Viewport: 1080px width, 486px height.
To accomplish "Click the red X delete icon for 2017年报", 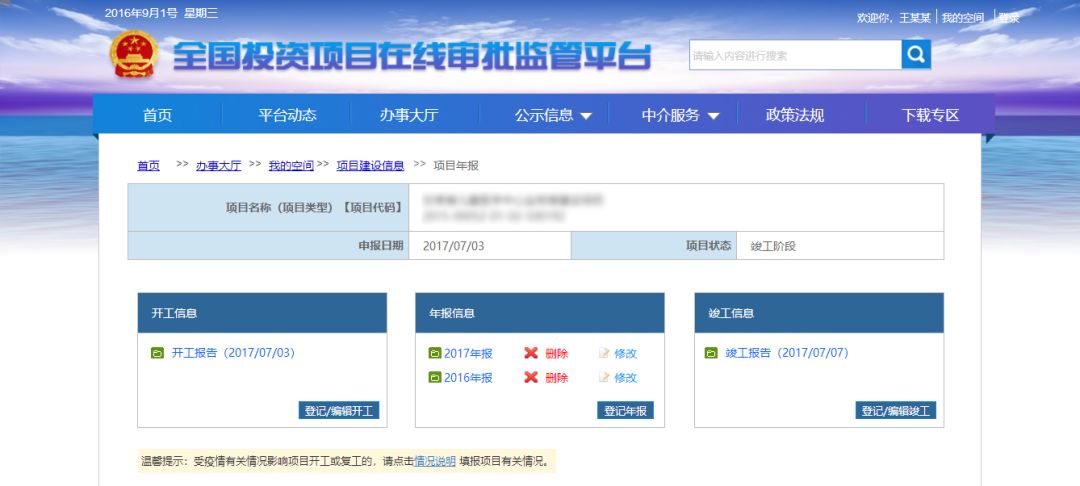I will pos(531,353).
